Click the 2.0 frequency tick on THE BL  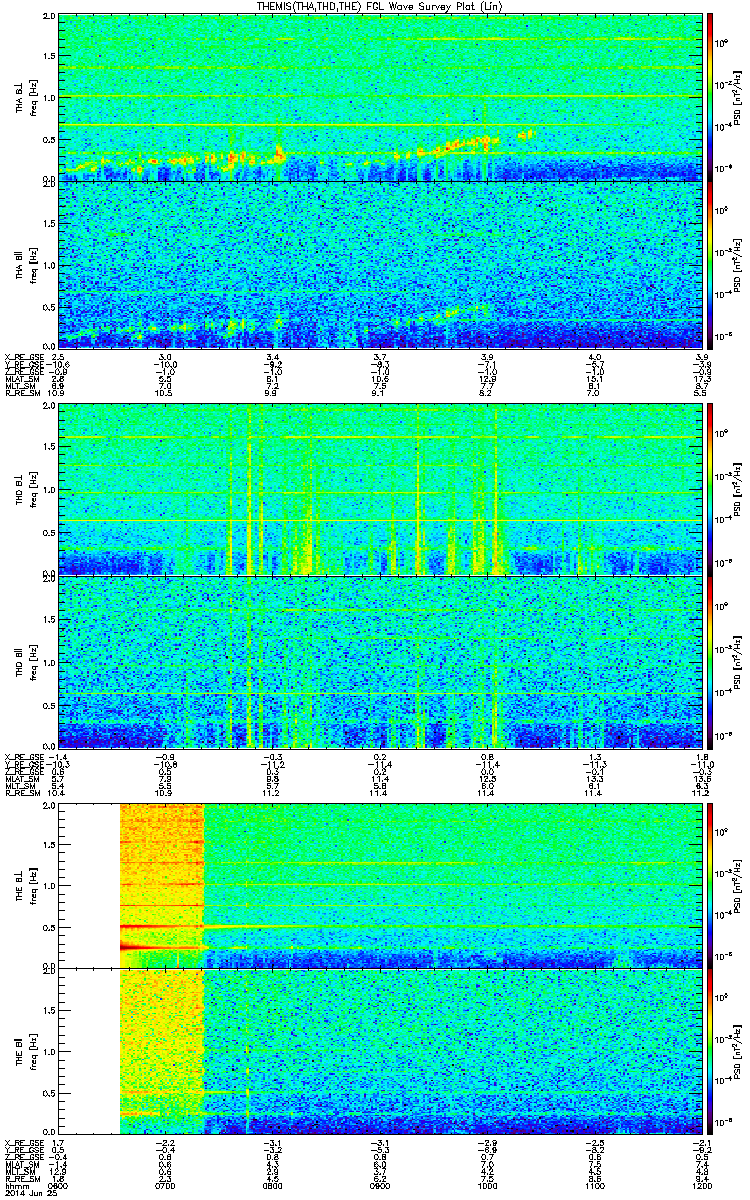(x=49, y=807)
